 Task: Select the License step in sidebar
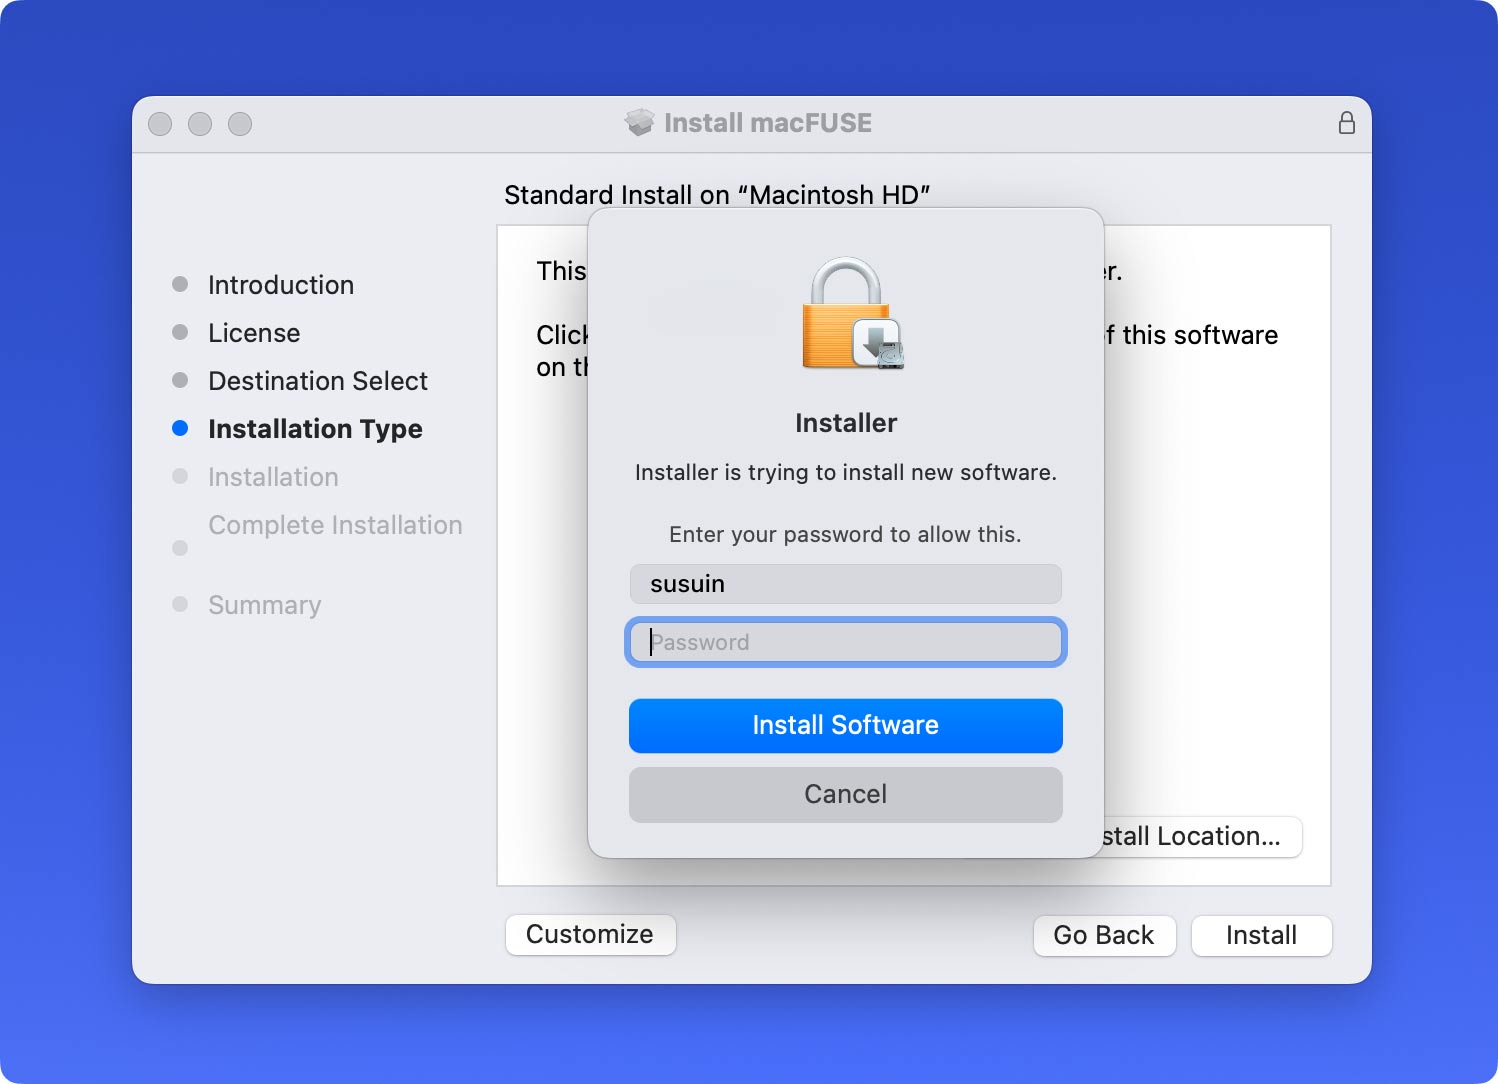point(254,333)
